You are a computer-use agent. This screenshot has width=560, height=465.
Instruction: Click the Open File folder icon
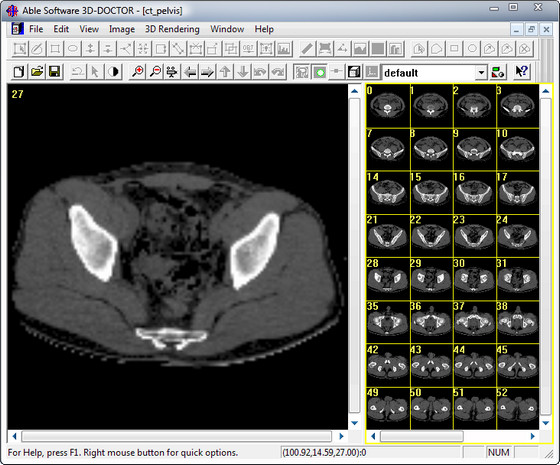point(37,72)
